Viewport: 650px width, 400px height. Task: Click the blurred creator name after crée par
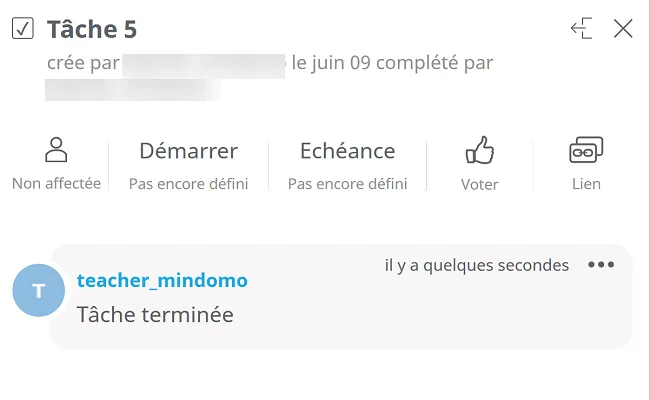(x=203, y=66)
